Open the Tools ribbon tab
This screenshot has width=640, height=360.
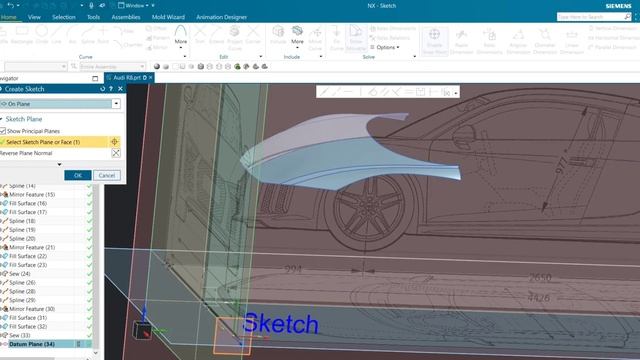click(x=93, y=17)
